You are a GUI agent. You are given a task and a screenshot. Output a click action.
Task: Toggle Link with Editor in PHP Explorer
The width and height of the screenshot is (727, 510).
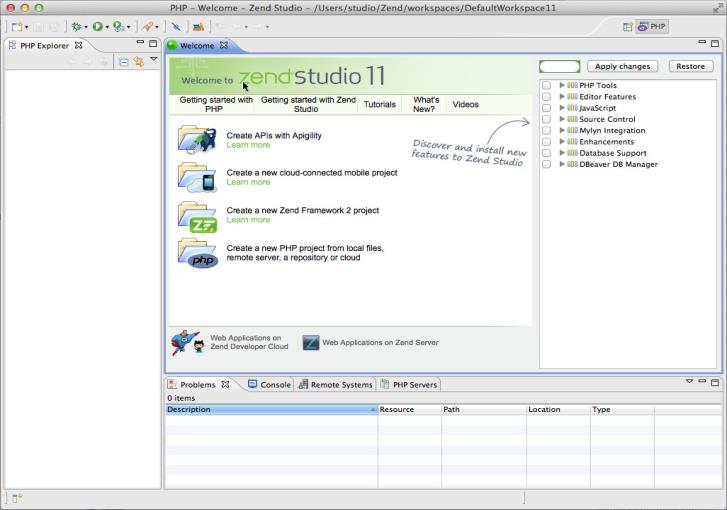point(138,61)
